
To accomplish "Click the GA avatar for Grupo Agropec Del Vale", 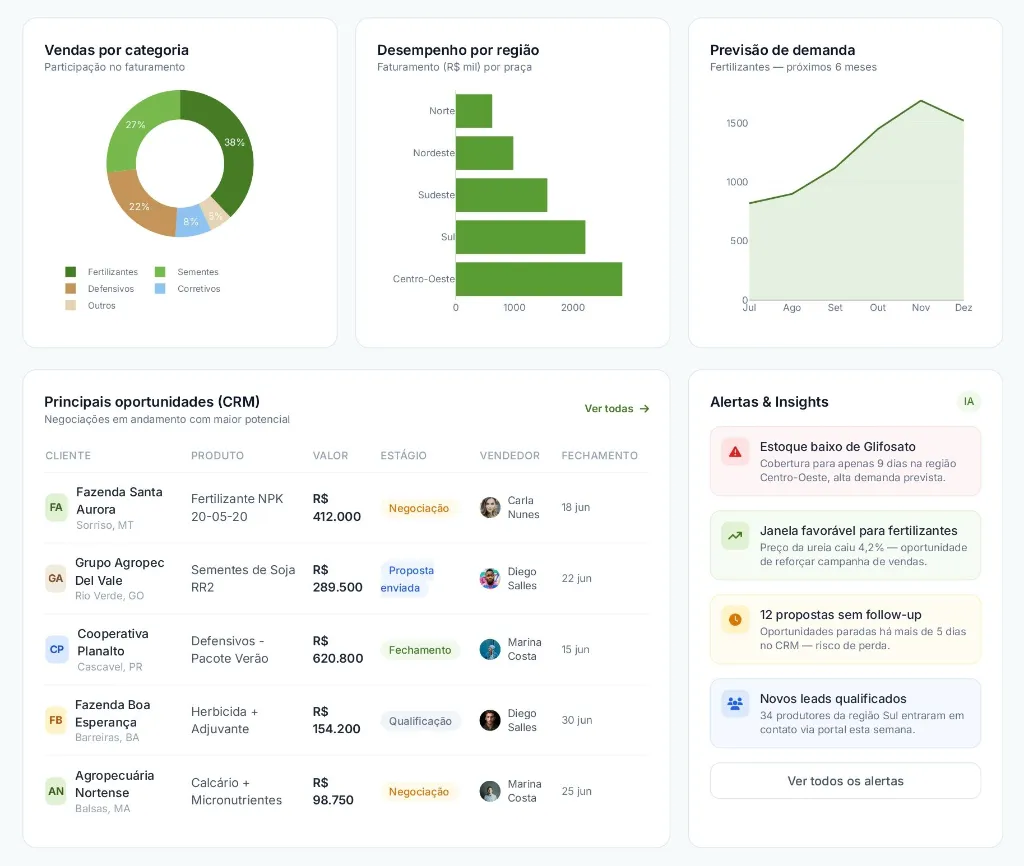I will (56, 579).
